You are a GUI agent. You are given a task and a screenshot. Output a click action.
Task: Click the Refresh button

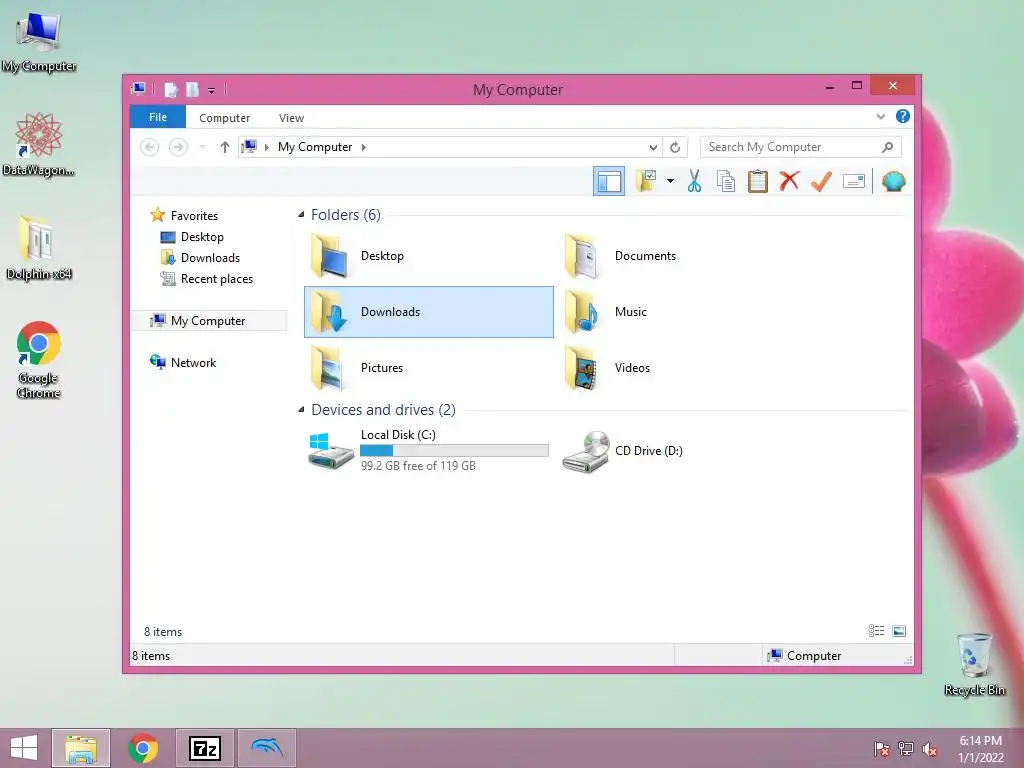point(675,147)
